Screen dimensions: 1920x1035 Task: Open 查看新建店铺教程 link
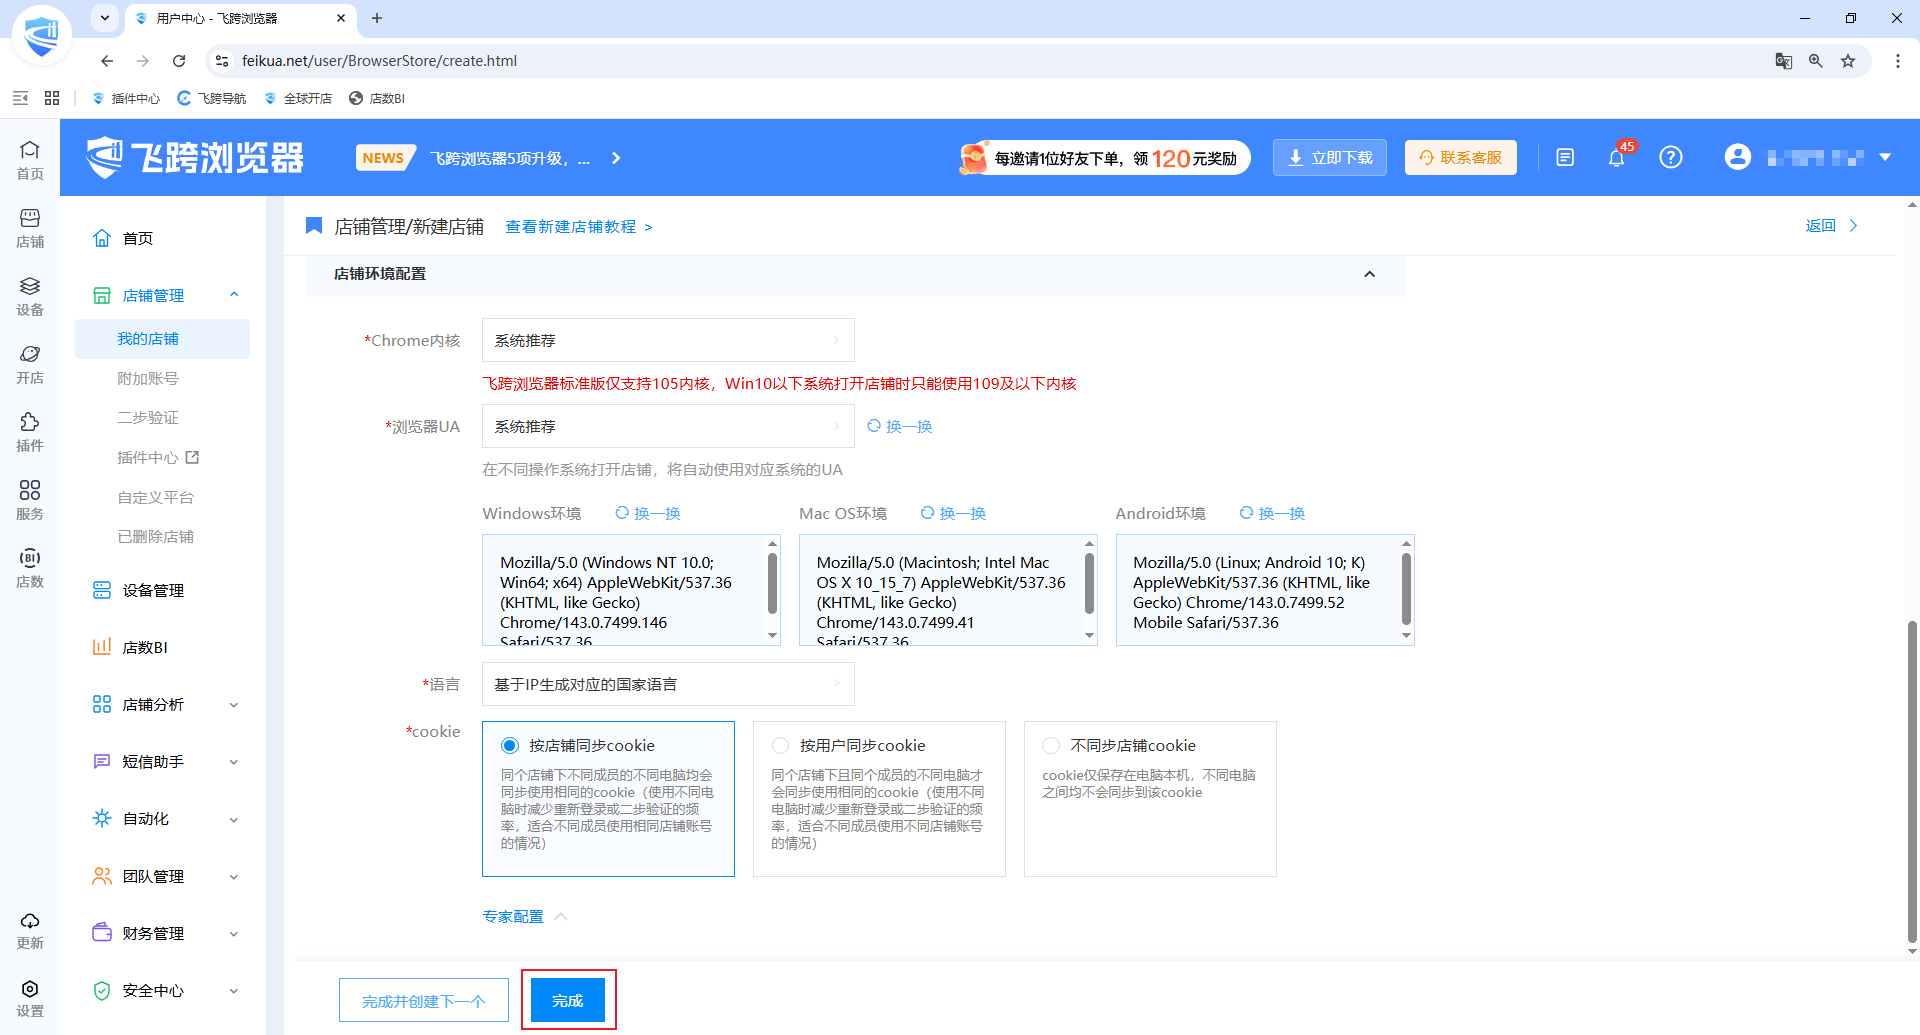[579, 227]
